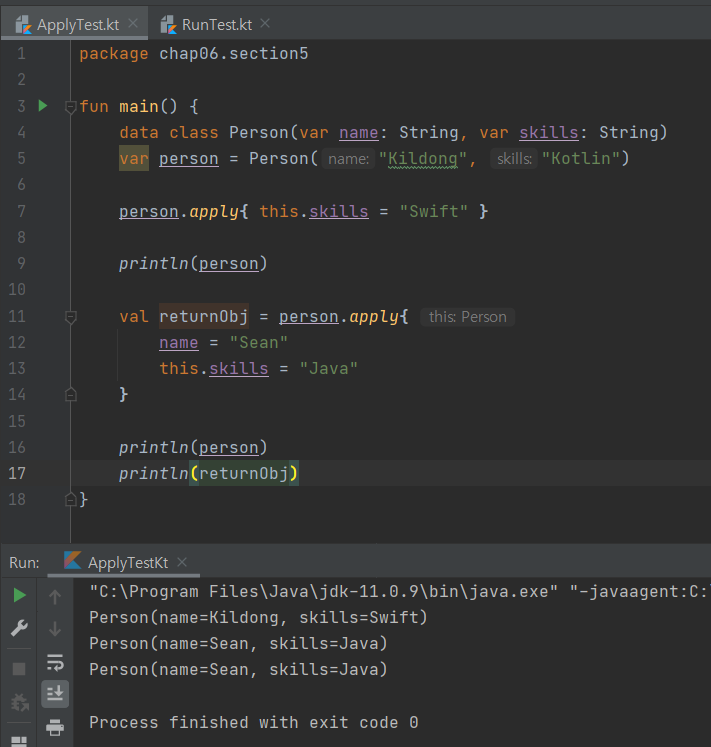
Task: Click the 'name:' parameter hint on line 5
Action: tap(348, 159)
